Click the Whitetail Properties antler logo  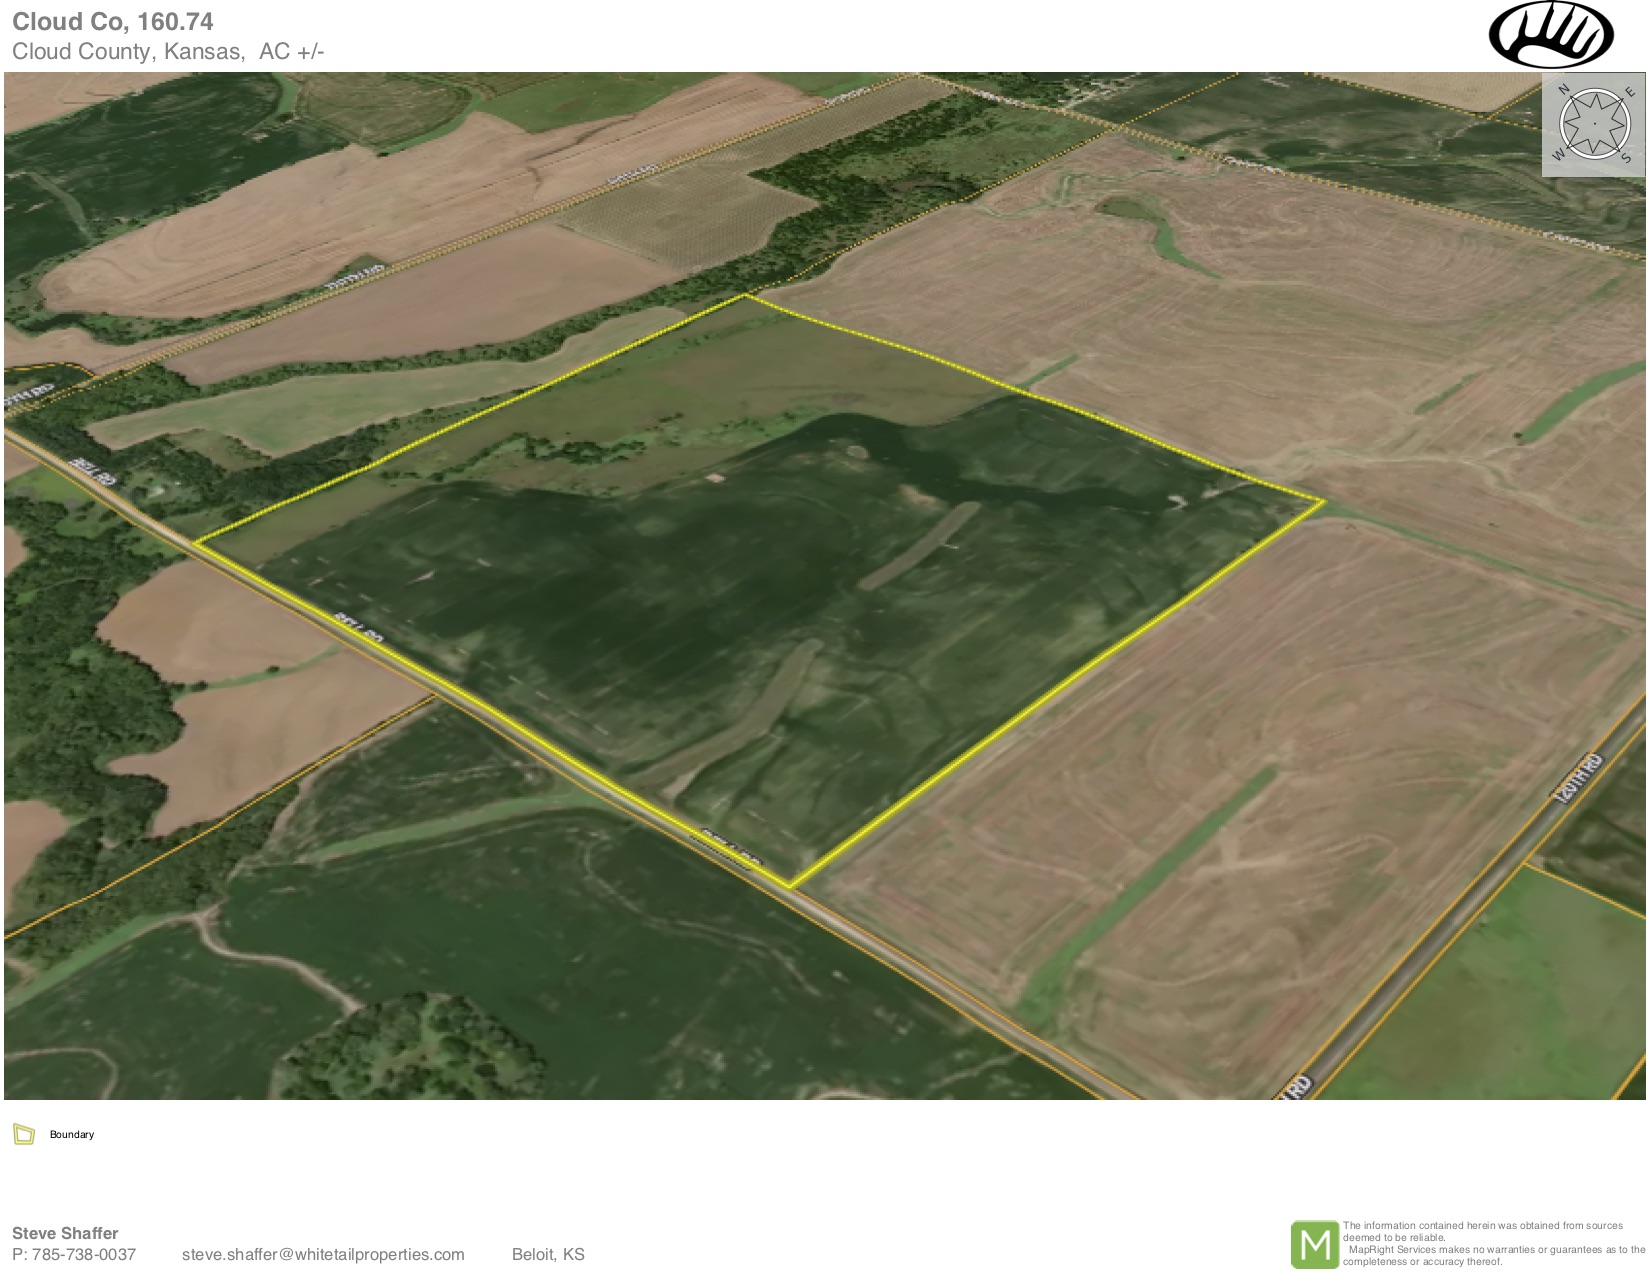(1550, 36)
